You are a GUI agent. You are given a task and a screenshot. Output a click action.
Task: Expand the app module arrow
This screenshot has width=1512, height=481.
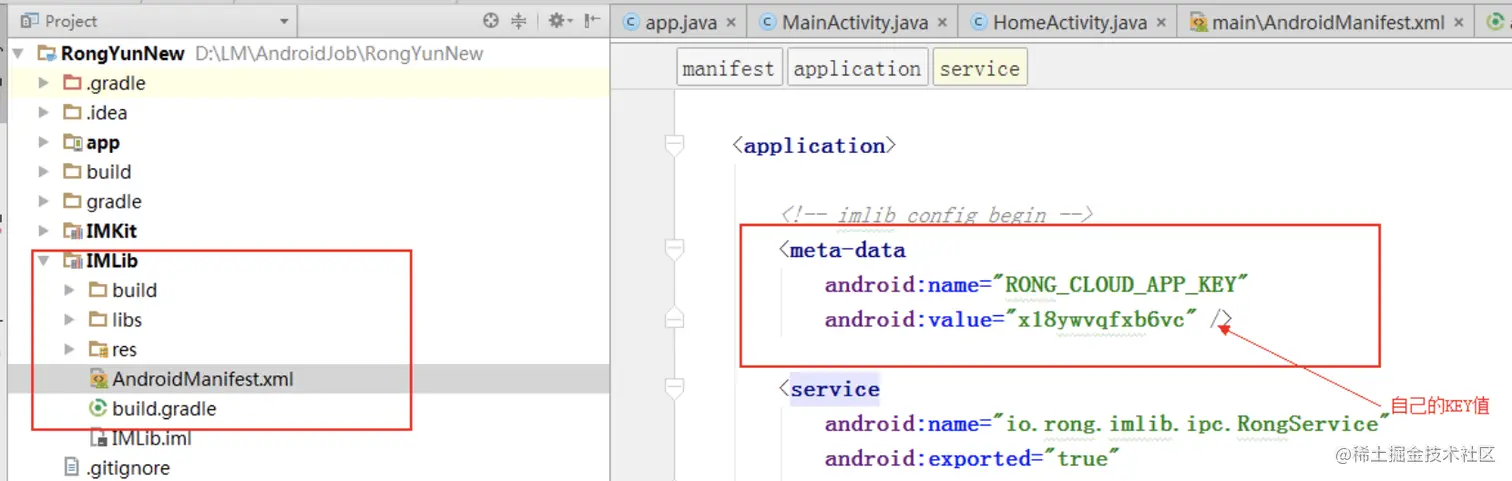tap(44, 143)
